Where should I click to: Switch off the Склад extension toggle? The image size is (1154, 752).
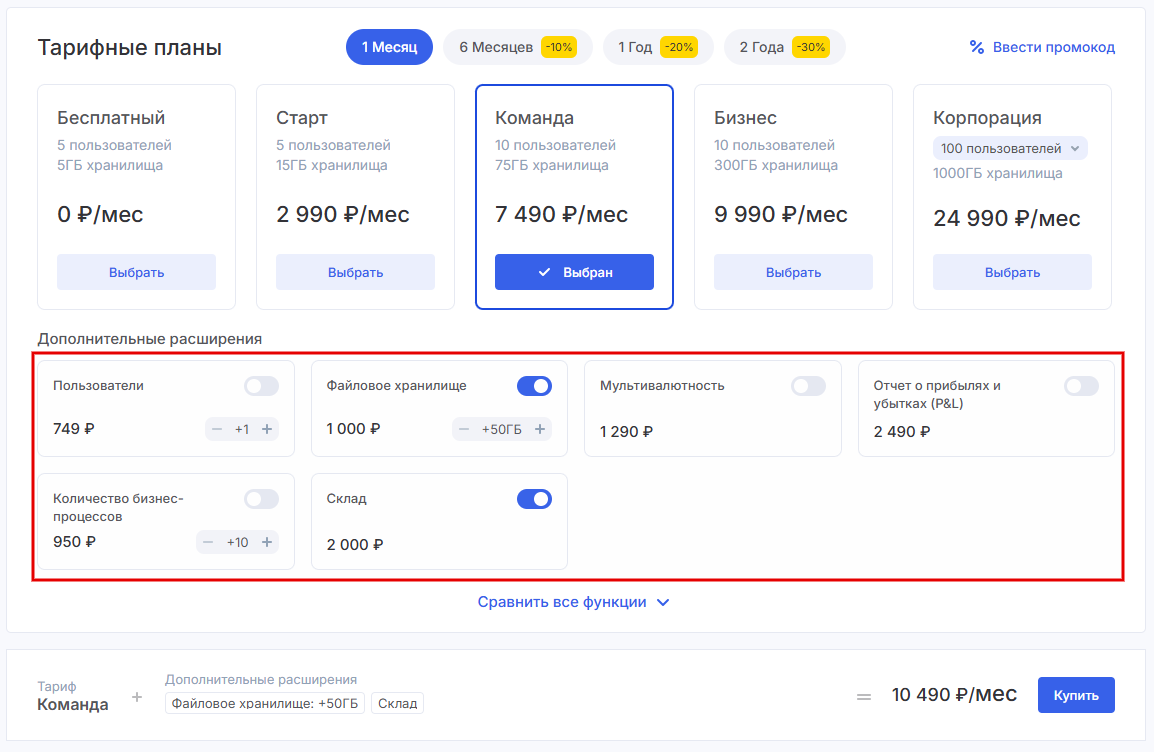pyautogui.click(x=534, y=499)
